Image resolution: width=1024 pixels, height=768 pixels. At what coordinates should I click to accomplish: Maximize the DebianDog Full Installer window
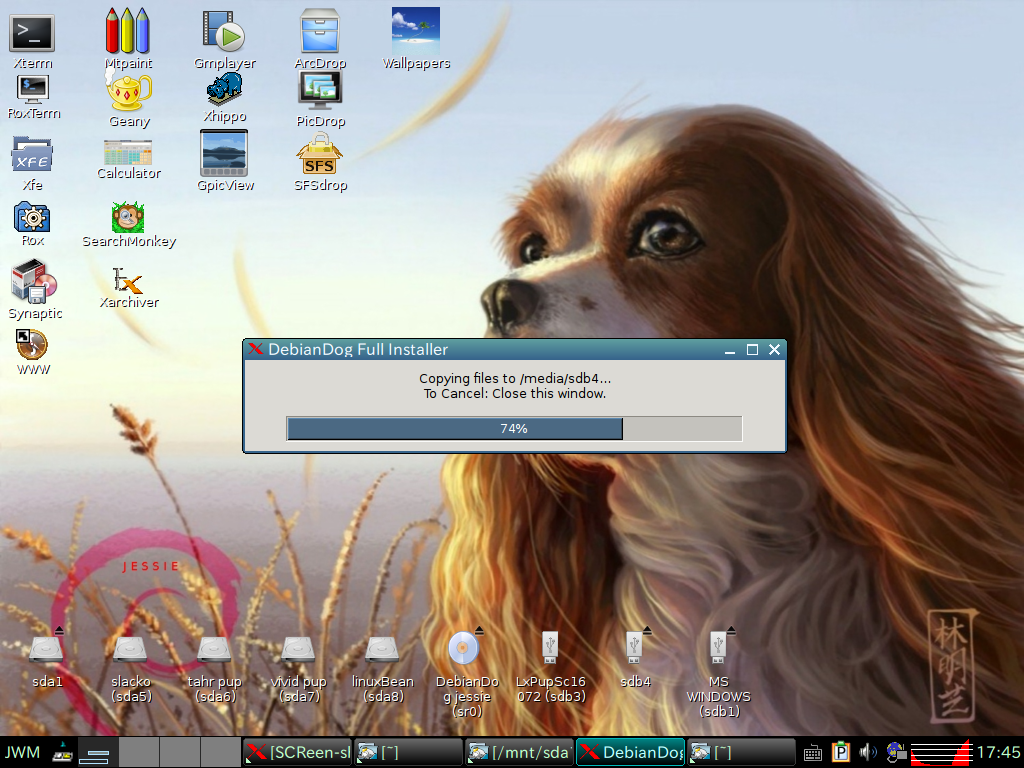(x=752, y=350)
